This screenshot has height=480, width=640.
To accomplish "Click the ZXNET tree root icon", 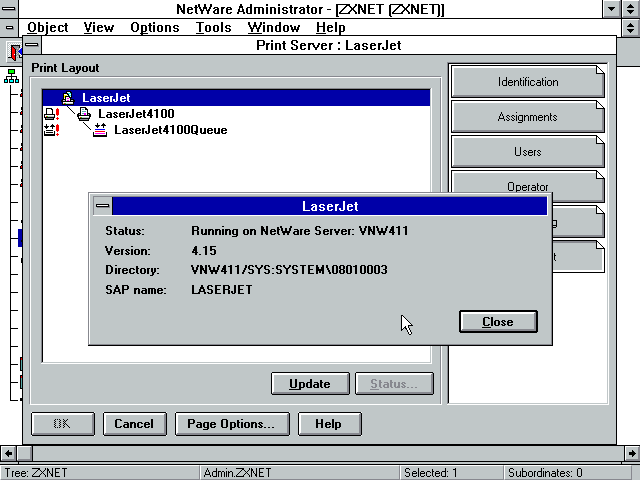I will [x=11, y=76].
